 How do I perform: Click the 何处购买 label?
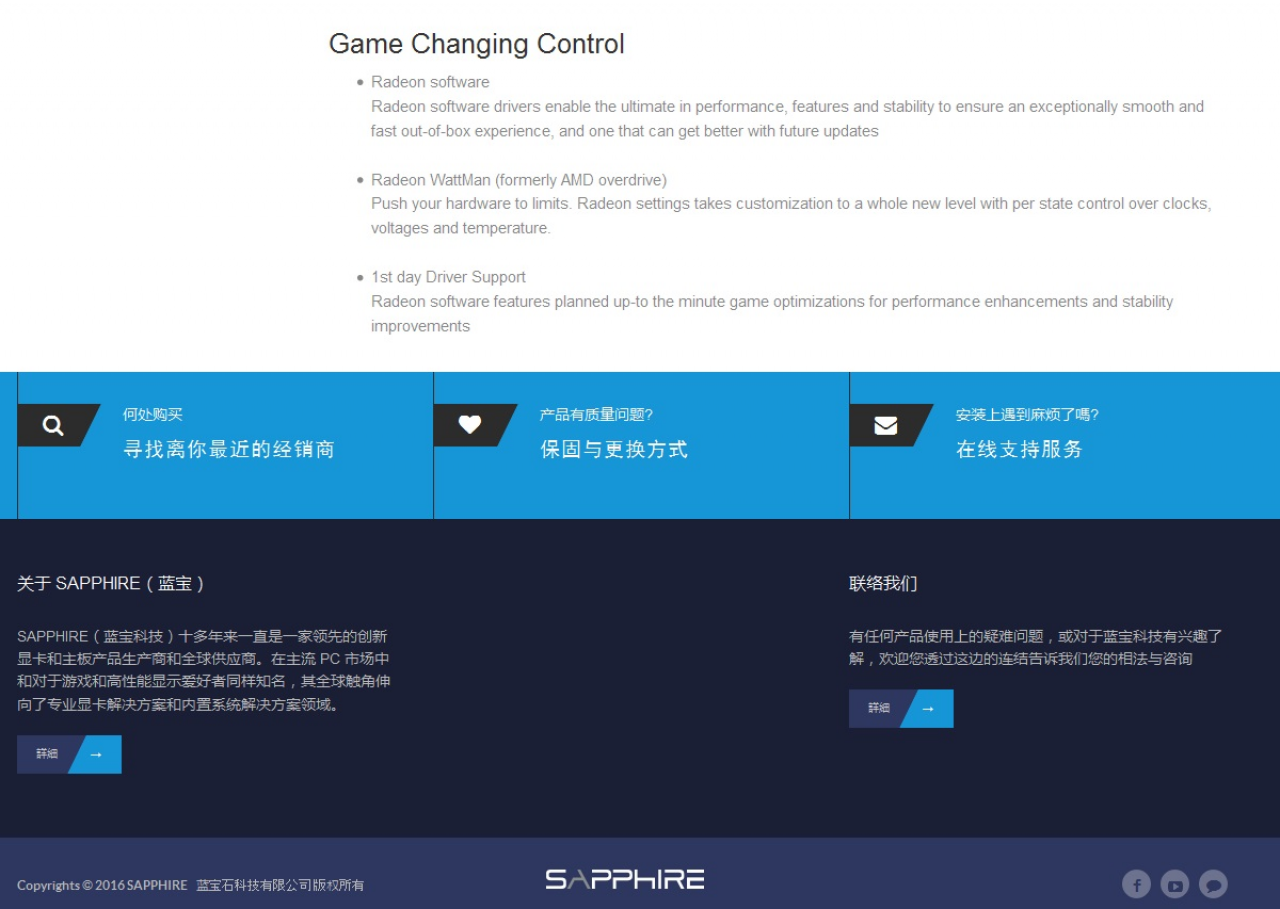153,415
